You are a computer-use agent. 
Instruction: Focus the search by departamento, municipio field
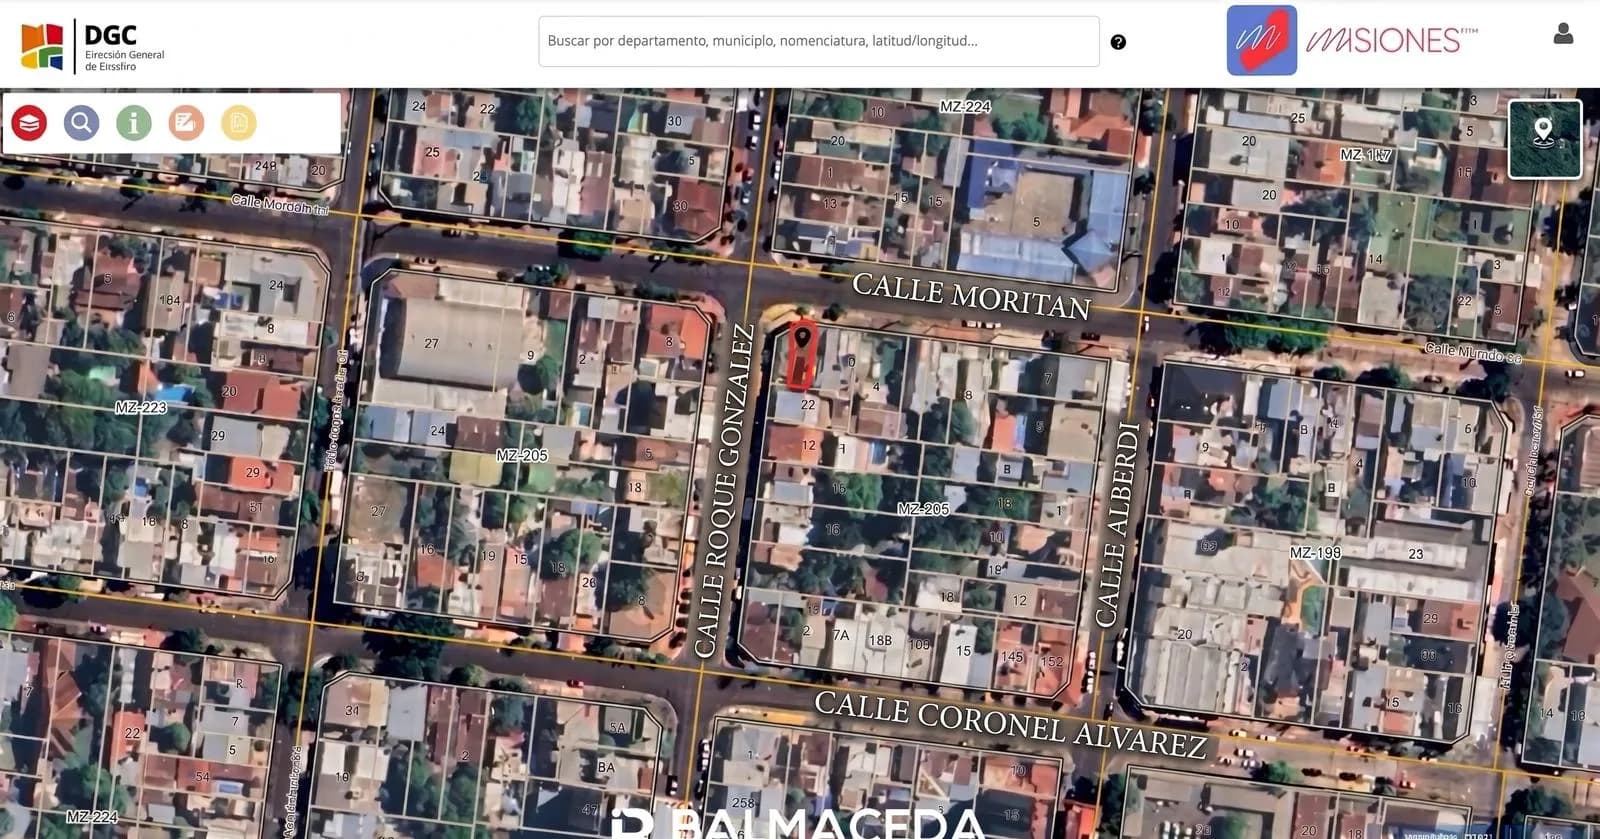819,41
